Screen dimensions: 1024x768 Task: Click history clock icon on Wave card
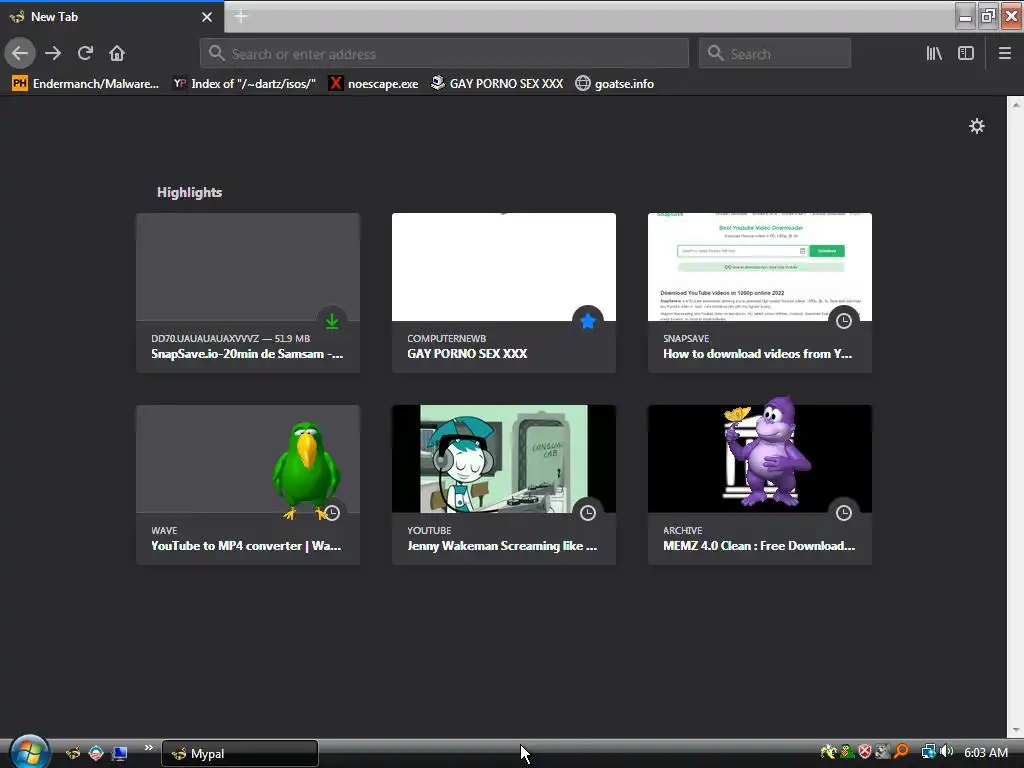point(332,513)
